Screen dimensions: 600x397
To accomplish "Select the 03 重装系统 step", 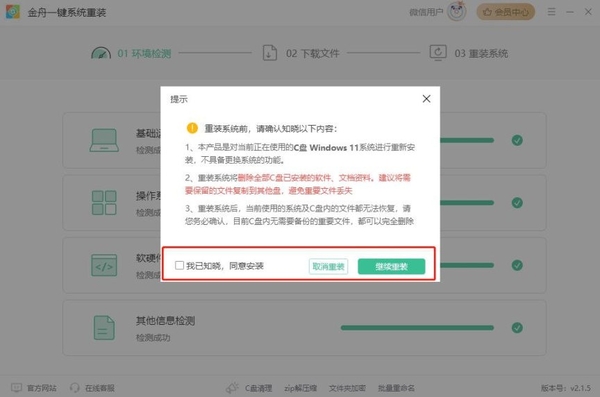I will (469, 53).
